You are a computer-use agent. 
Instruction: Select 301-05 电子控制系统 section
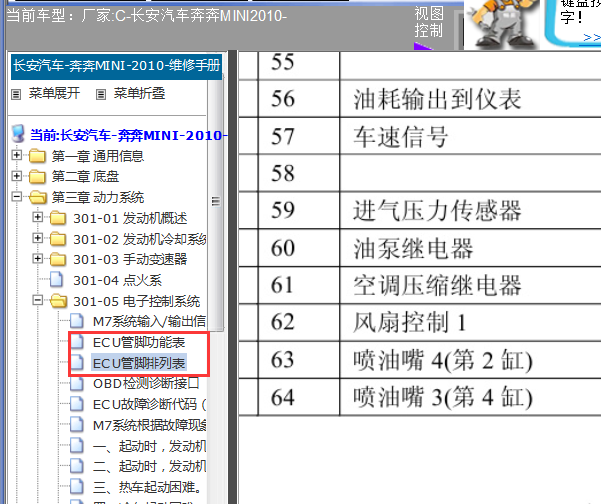[137, 301]
